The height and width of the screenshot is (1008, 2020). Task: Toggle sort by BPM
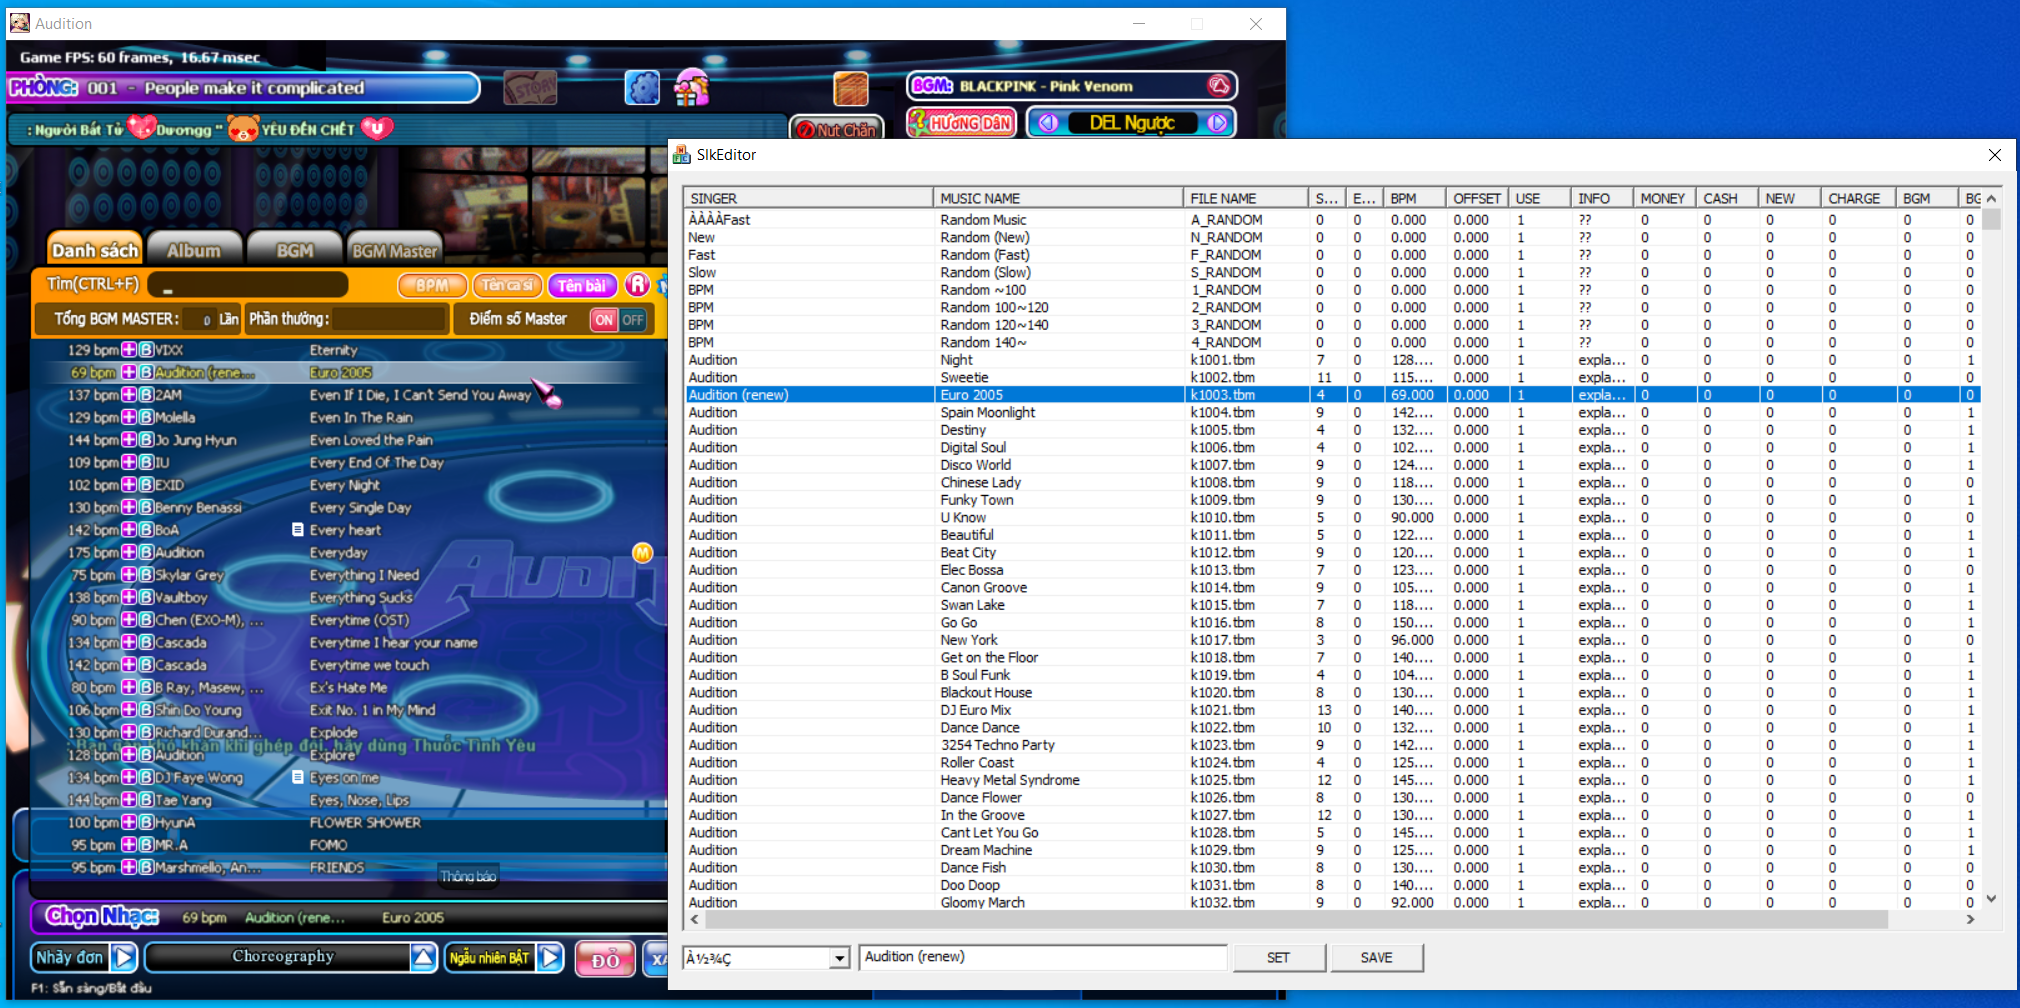pyautogui.click(x=432, y=285)
